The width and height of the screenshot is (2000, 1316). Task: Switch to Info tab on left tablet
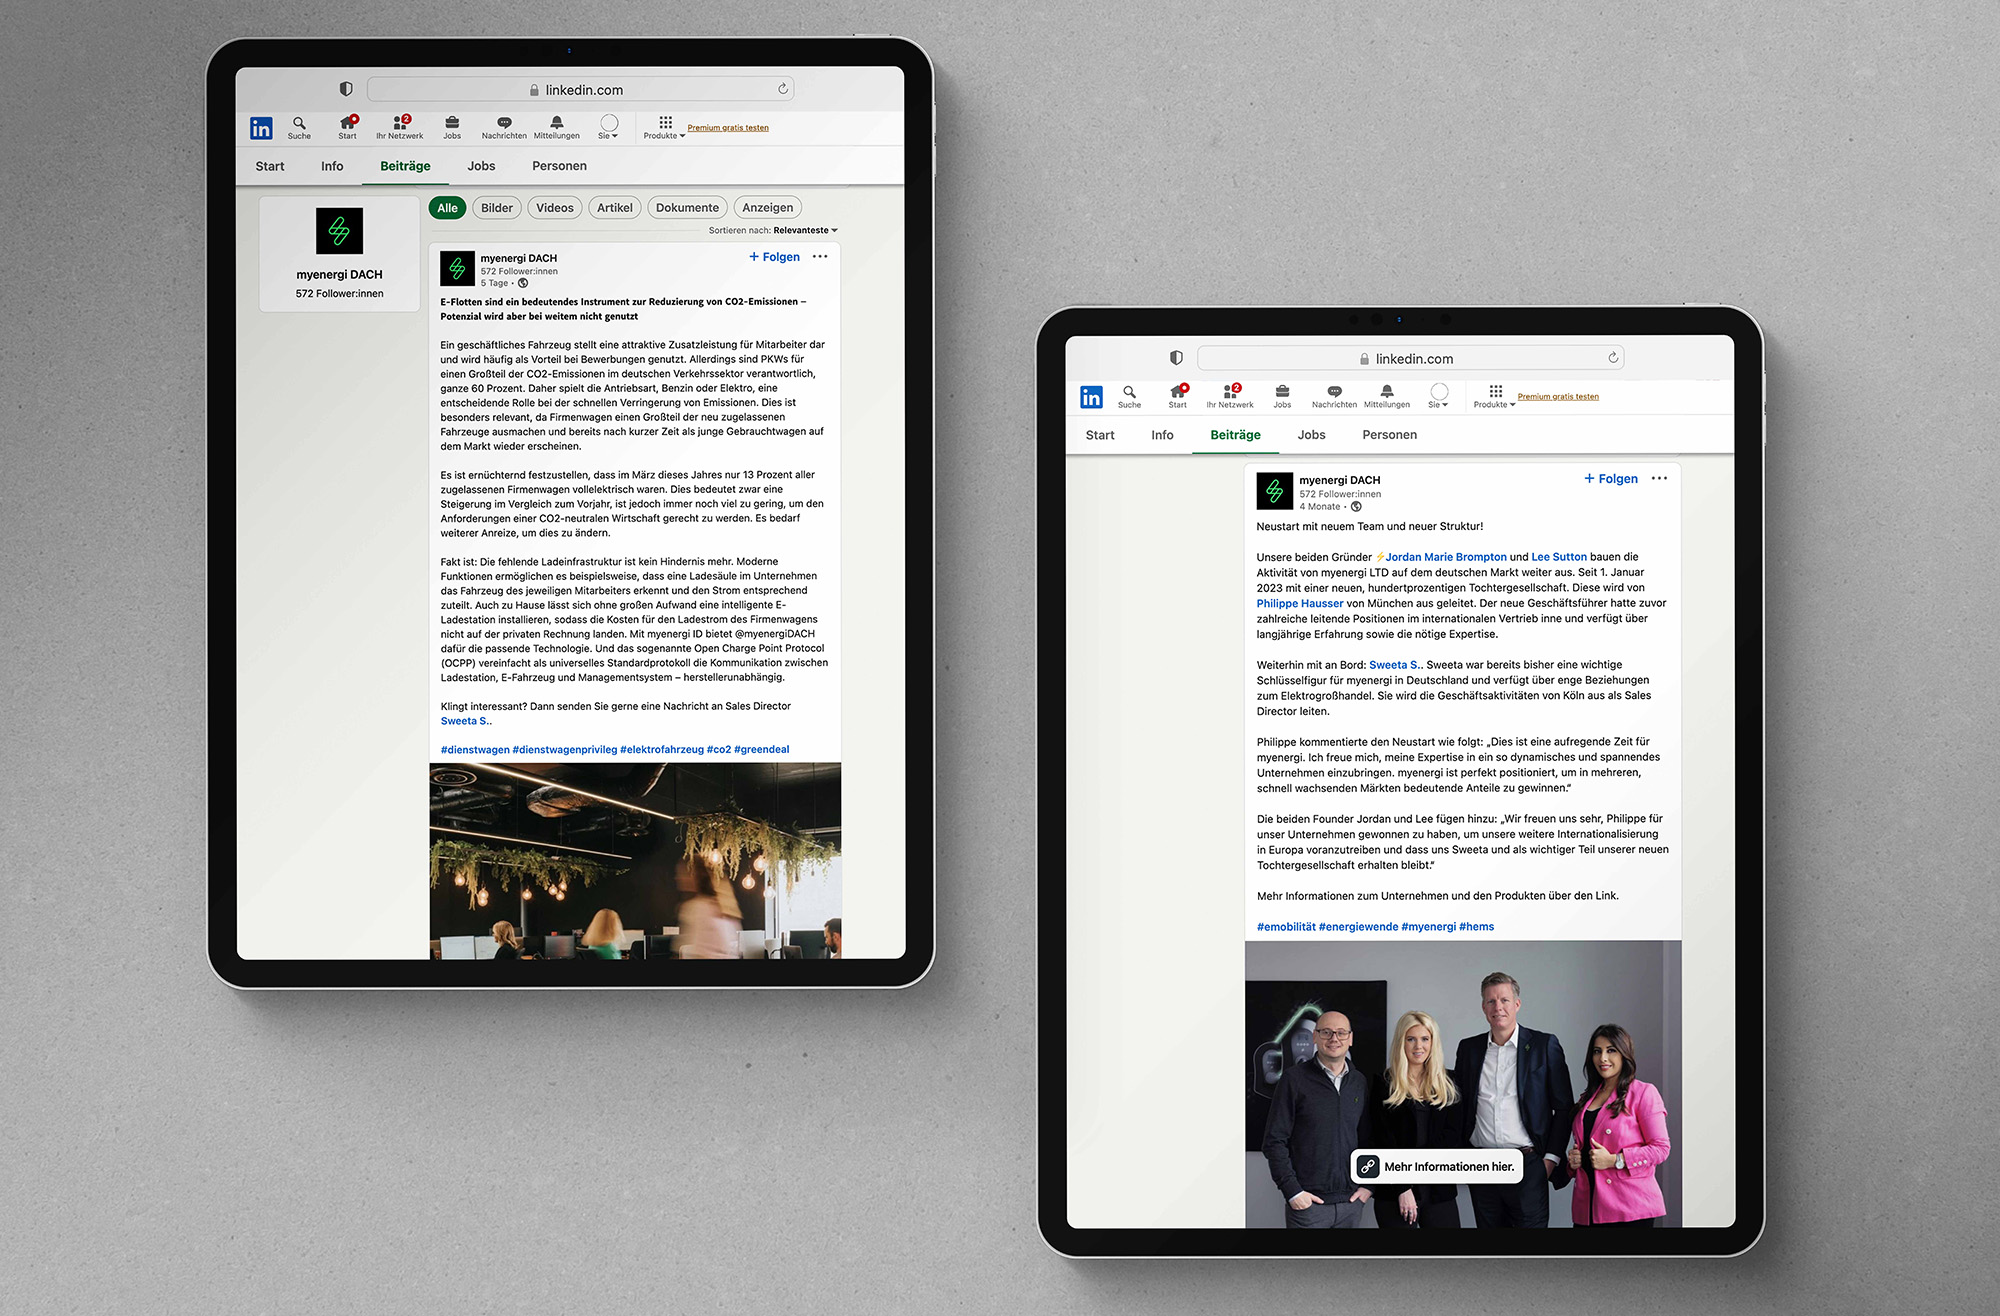[332, 166]
